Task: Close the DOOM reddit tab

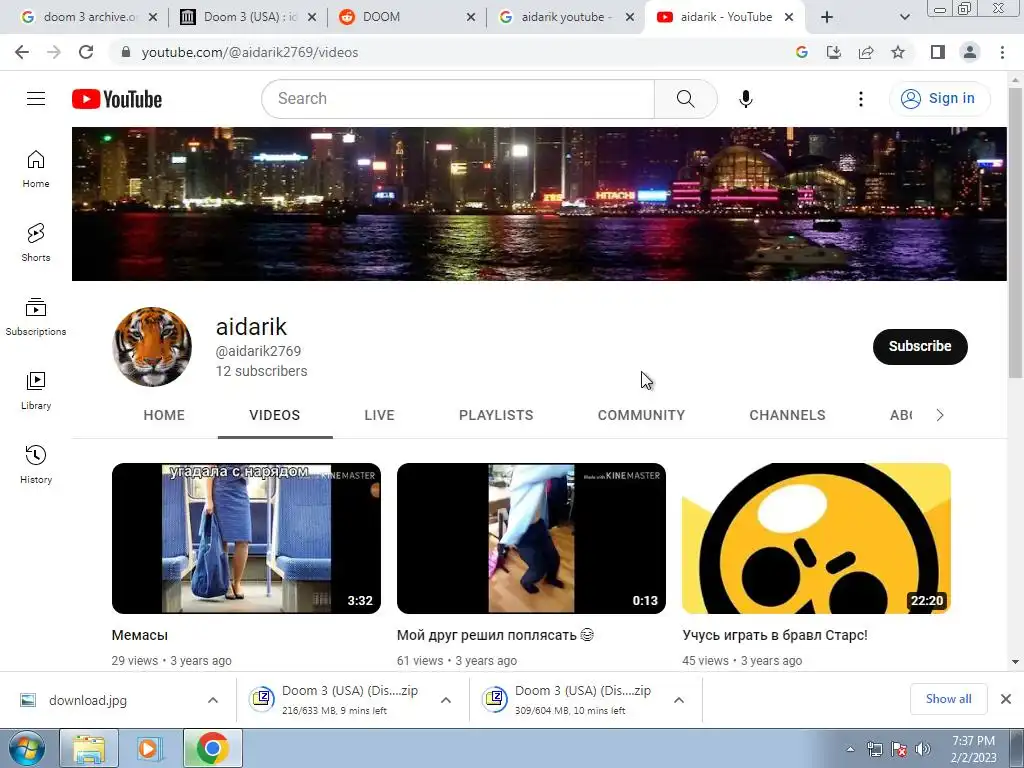Action: (471, 18)
